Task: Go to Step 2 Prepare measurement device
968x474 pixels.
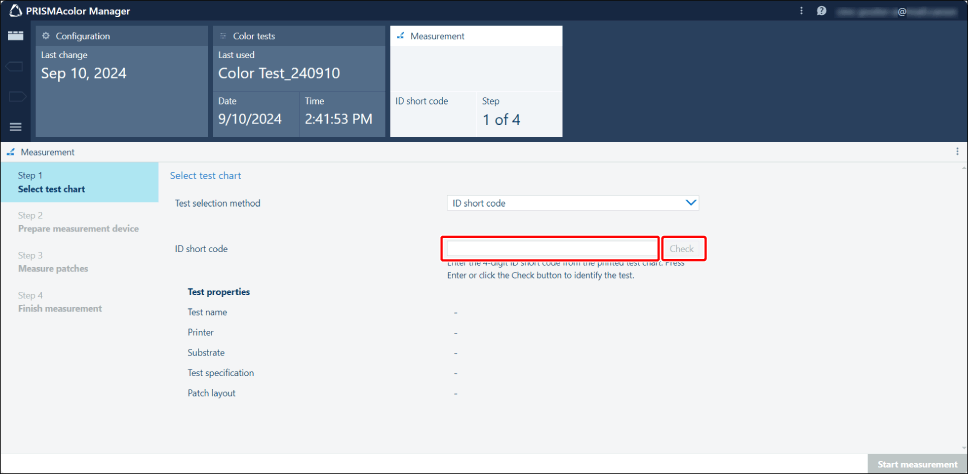Action: click(79, 222)
